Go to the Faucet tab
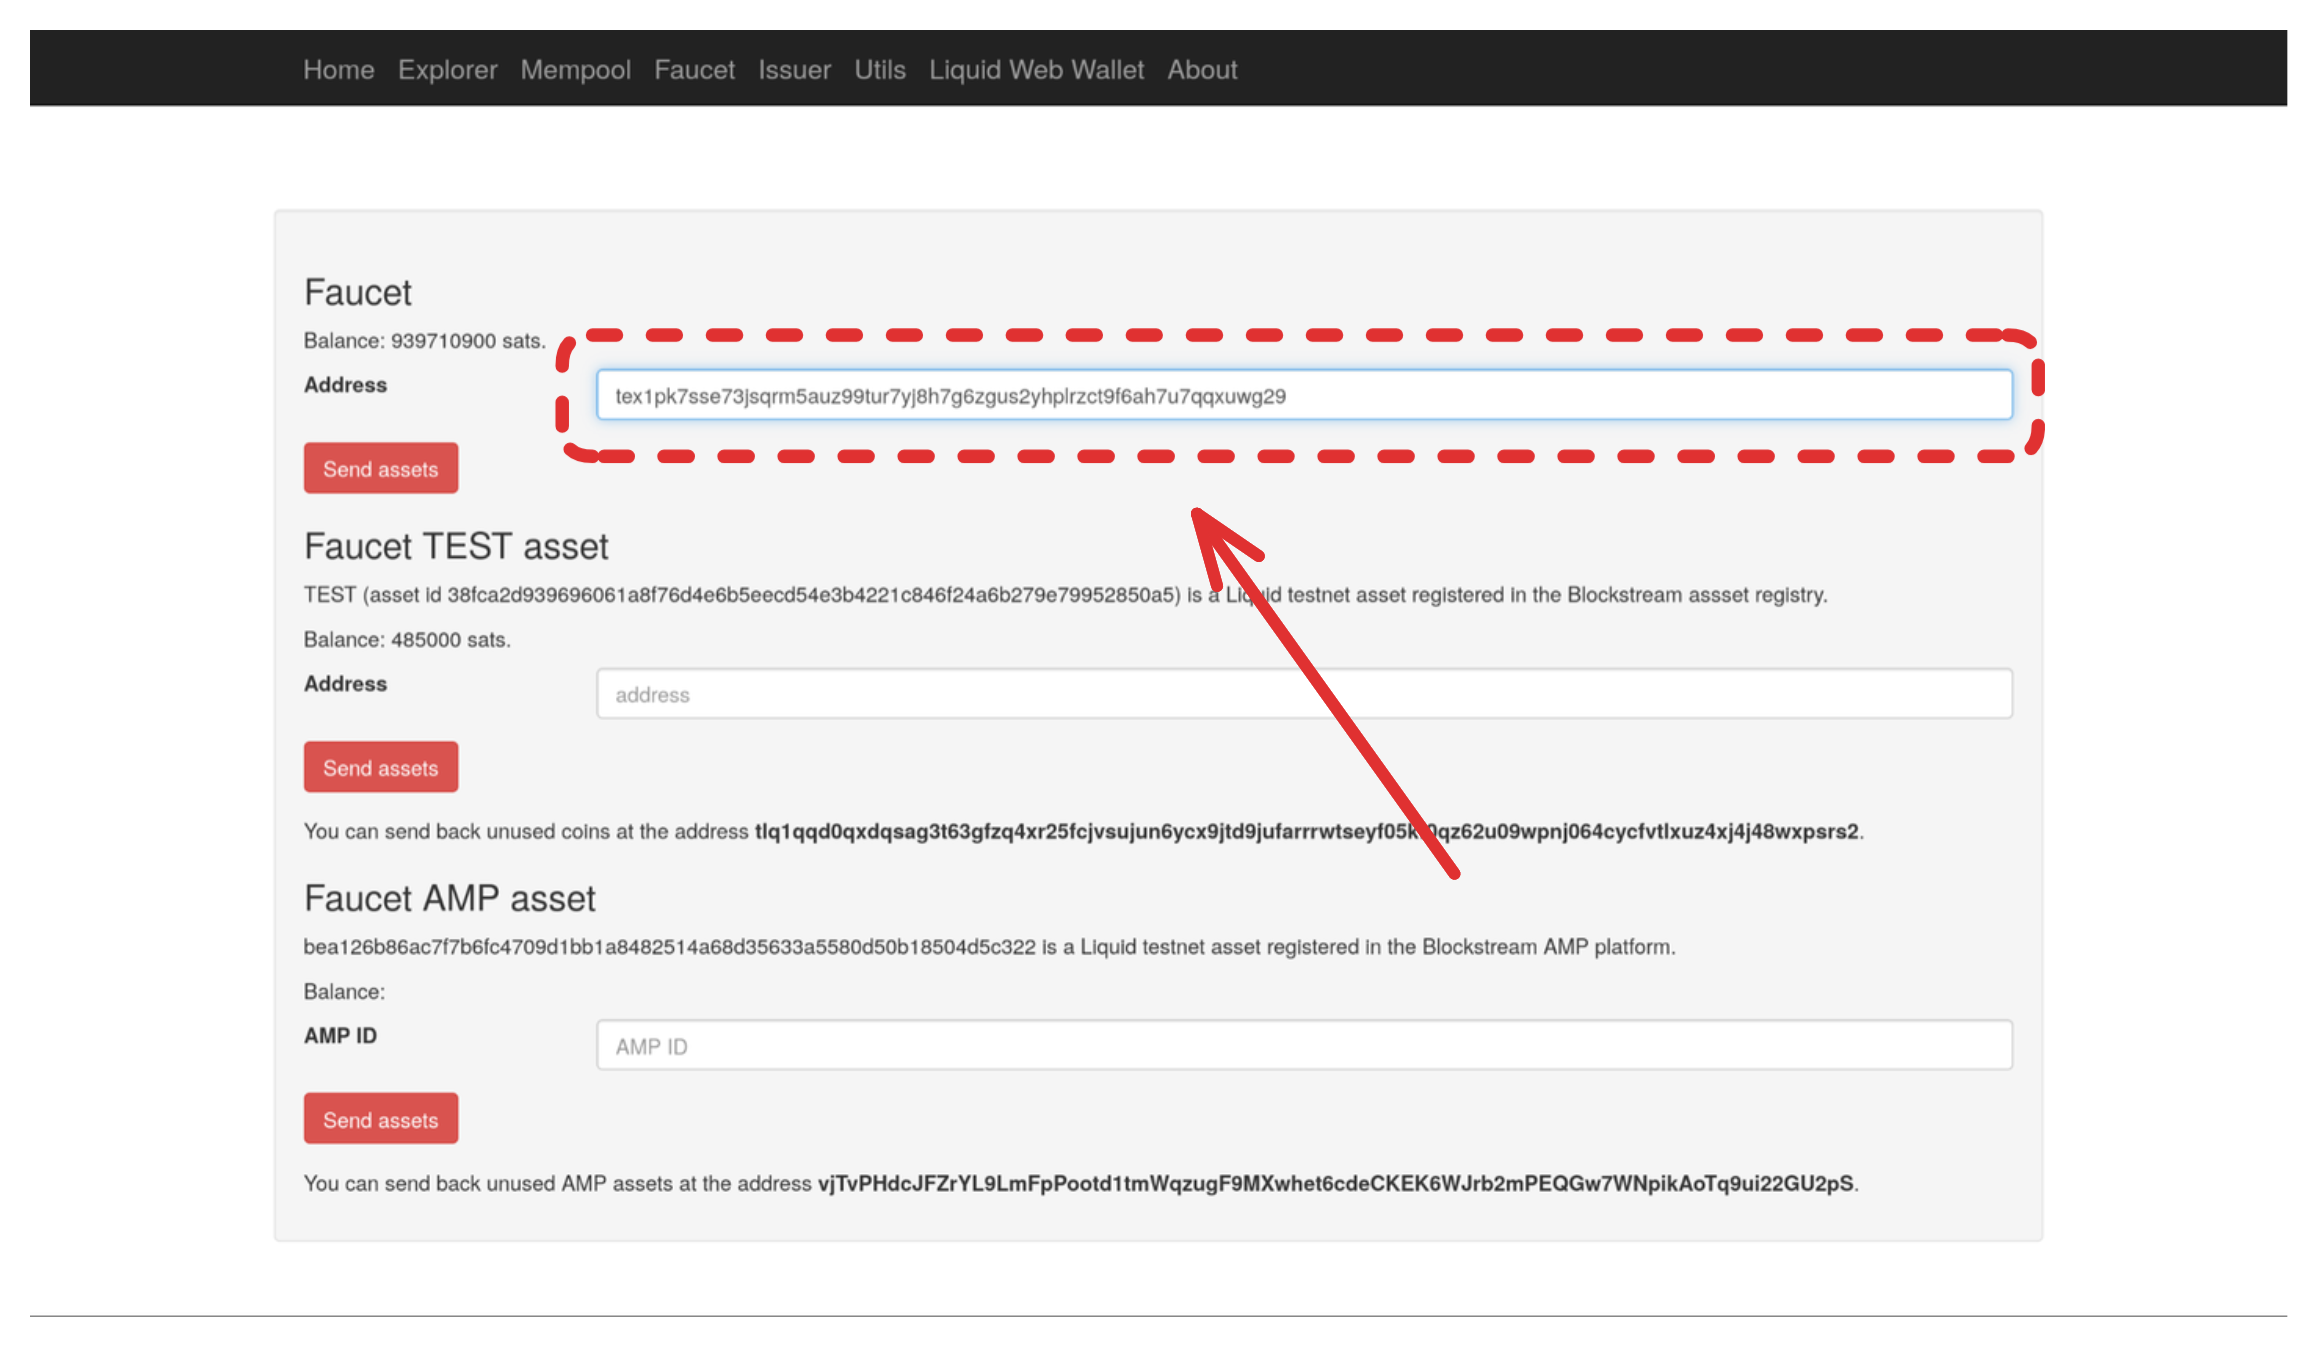Viewport: 2317px width, 1347px height. 694,69
